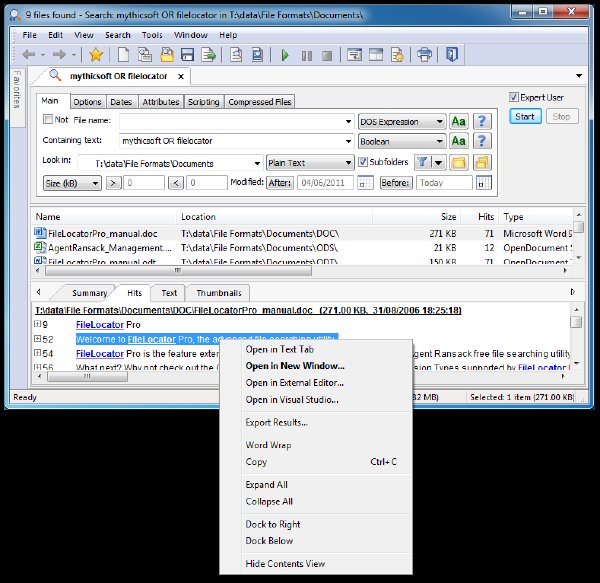
Task: Stop search using toolbar square icon
Action: coord(327,56)
